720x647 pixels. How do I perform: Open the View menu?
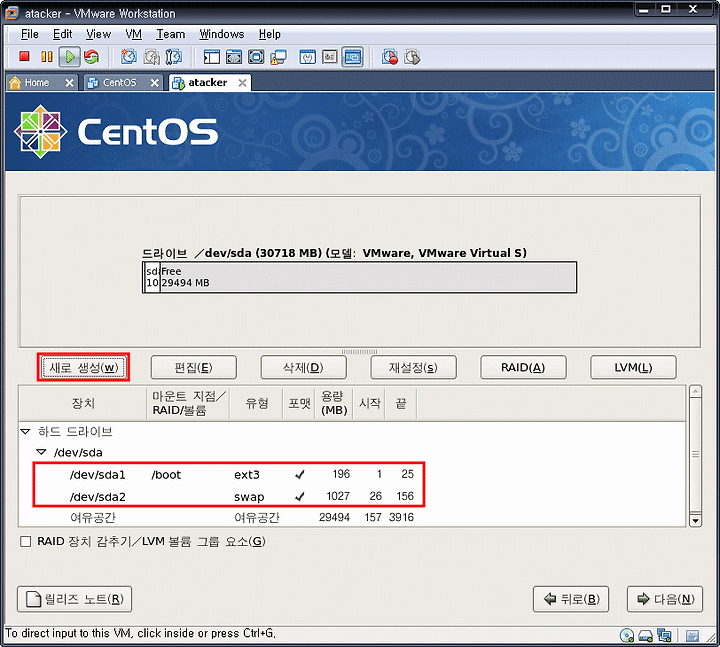(98, 34)
